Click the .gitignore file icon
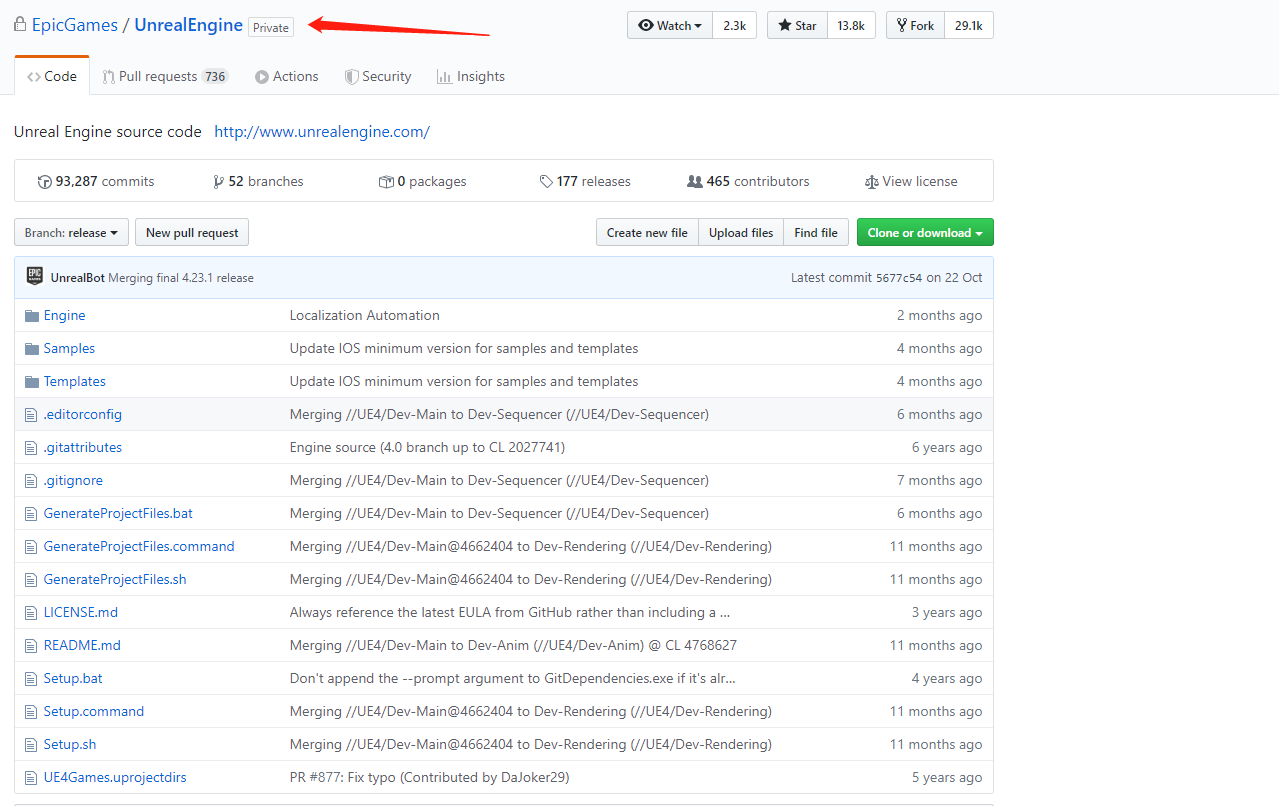 tap(32, 480)
